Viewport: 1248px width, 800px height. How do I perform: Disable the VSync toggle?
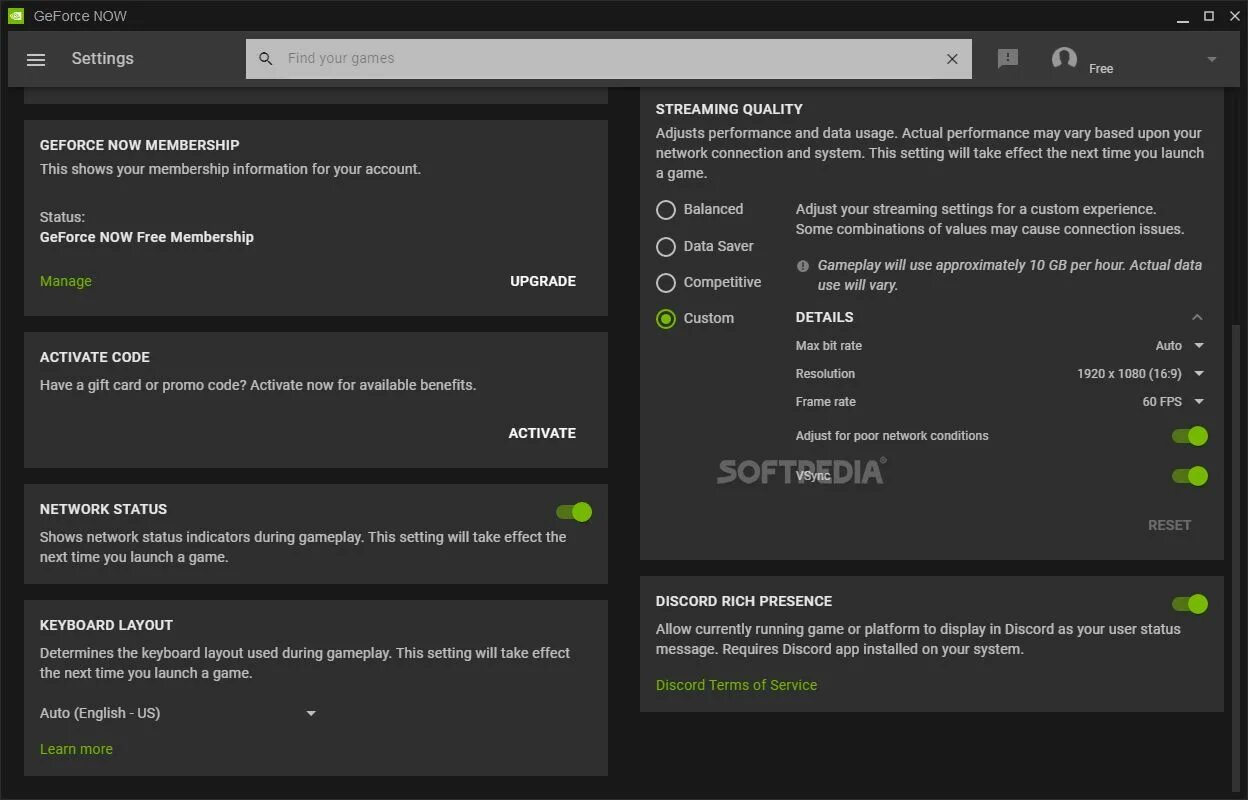coord(1190,476)
